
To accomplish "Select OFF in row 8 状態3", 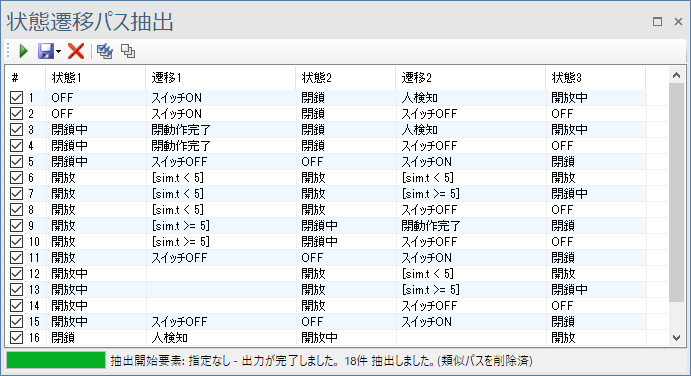I will [562, 209].
